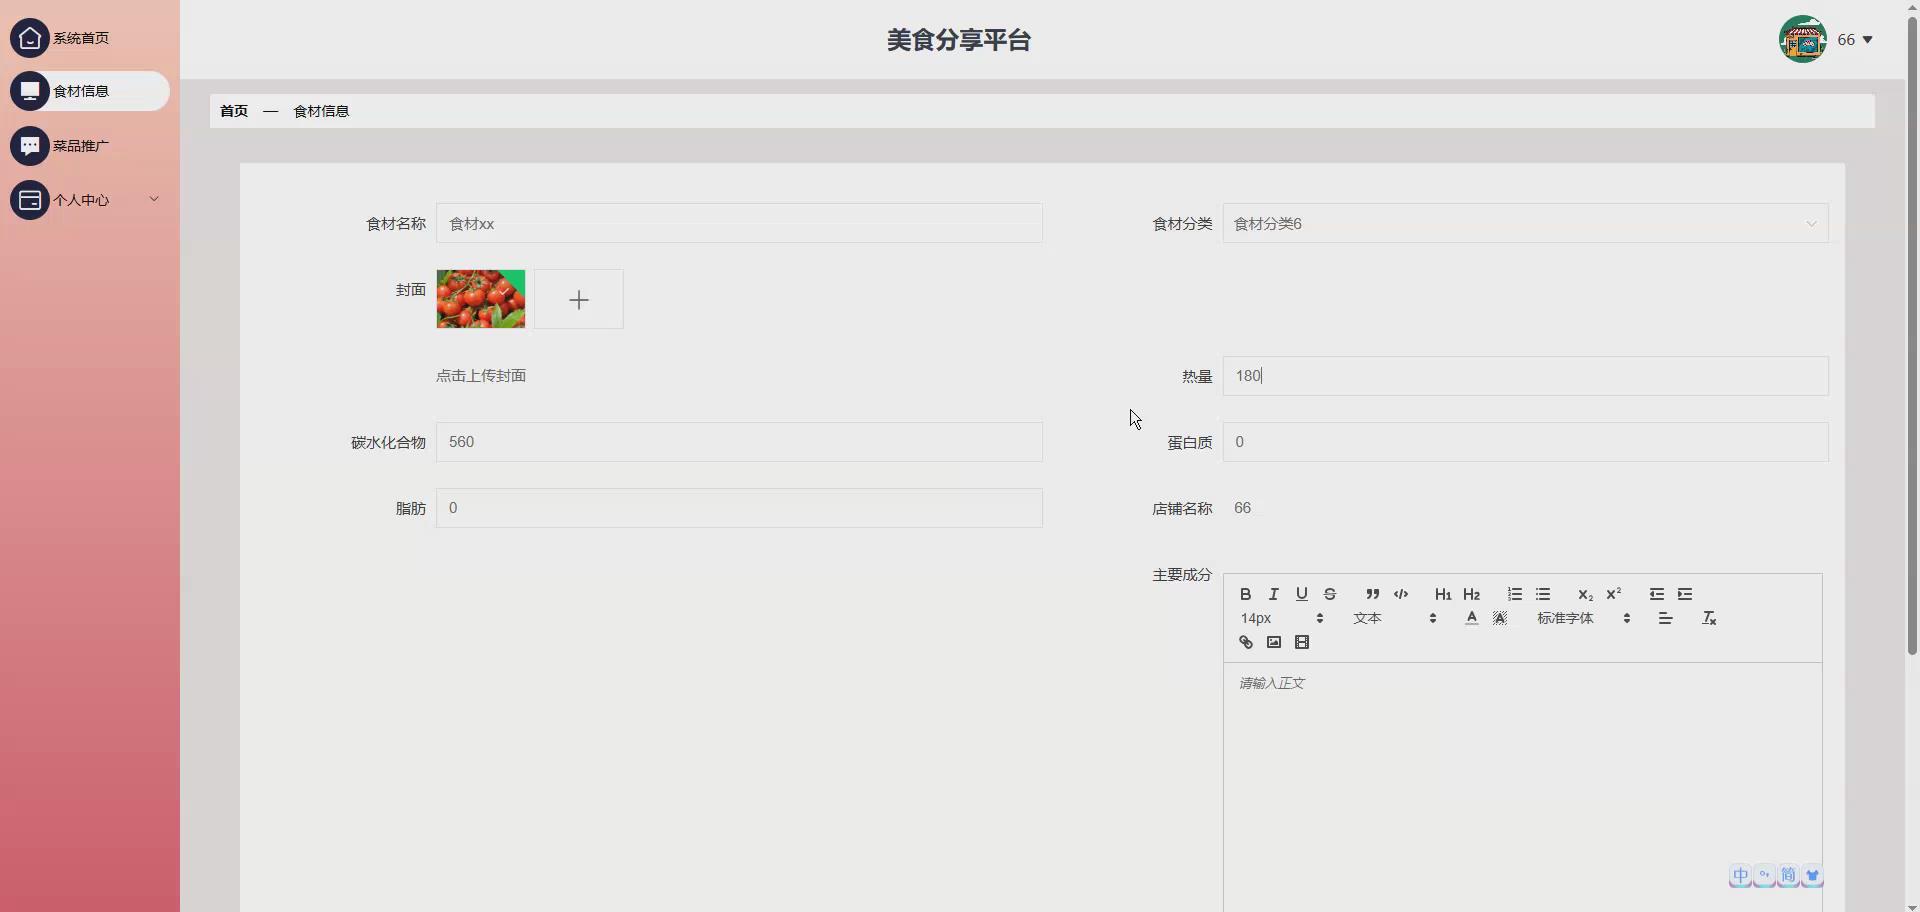1920x912 pixels.
Task: Apply strikethrough formatting
Action: coord(1330,594)
